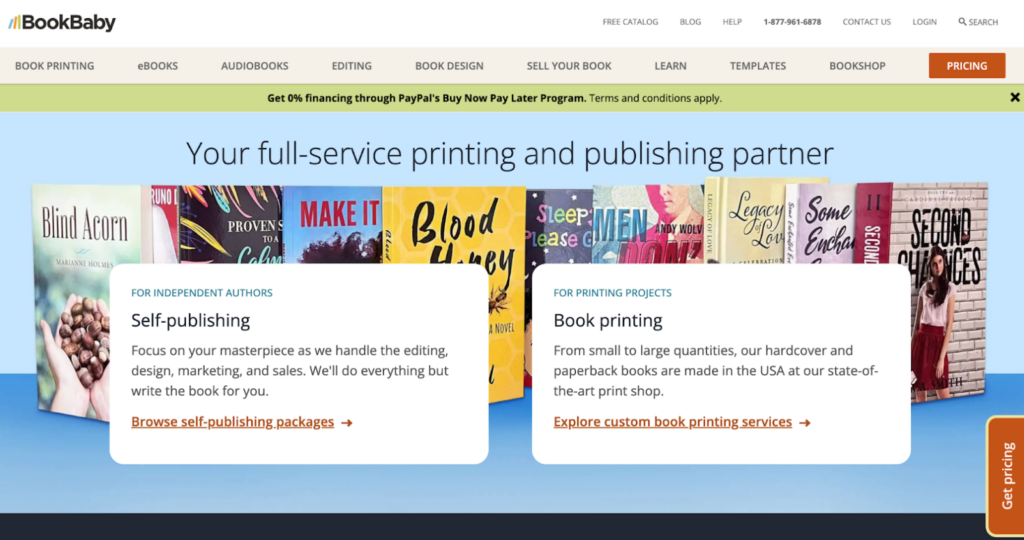Viewport: 1024px width, 540px height.
Task: Open the eBooks menu
Action: point(157,66)
